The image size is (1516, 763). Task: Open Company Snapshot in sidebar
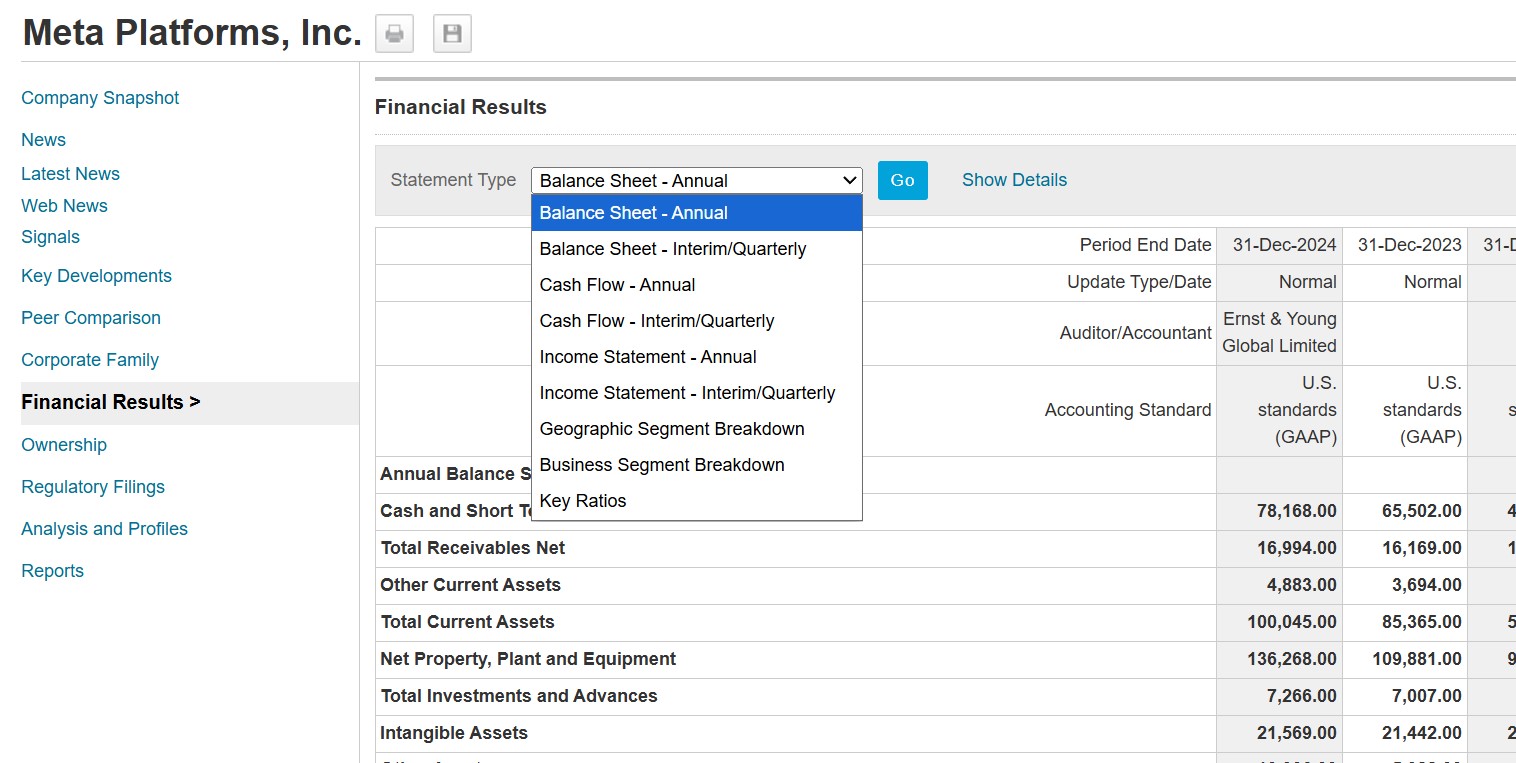click(x=100, y=98)
